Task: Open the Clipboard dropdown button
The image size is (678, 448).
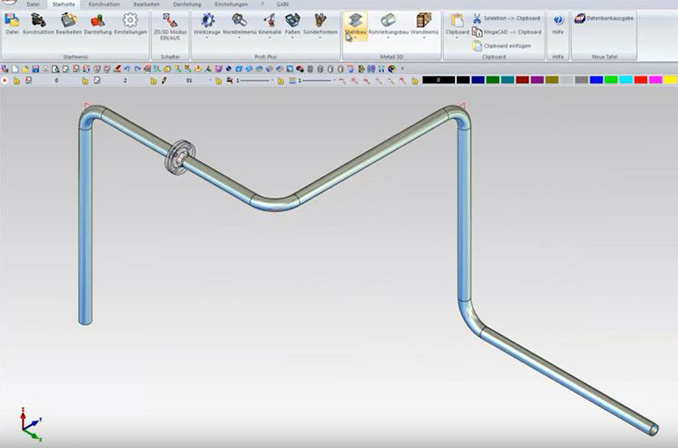Action: point(457,26)
